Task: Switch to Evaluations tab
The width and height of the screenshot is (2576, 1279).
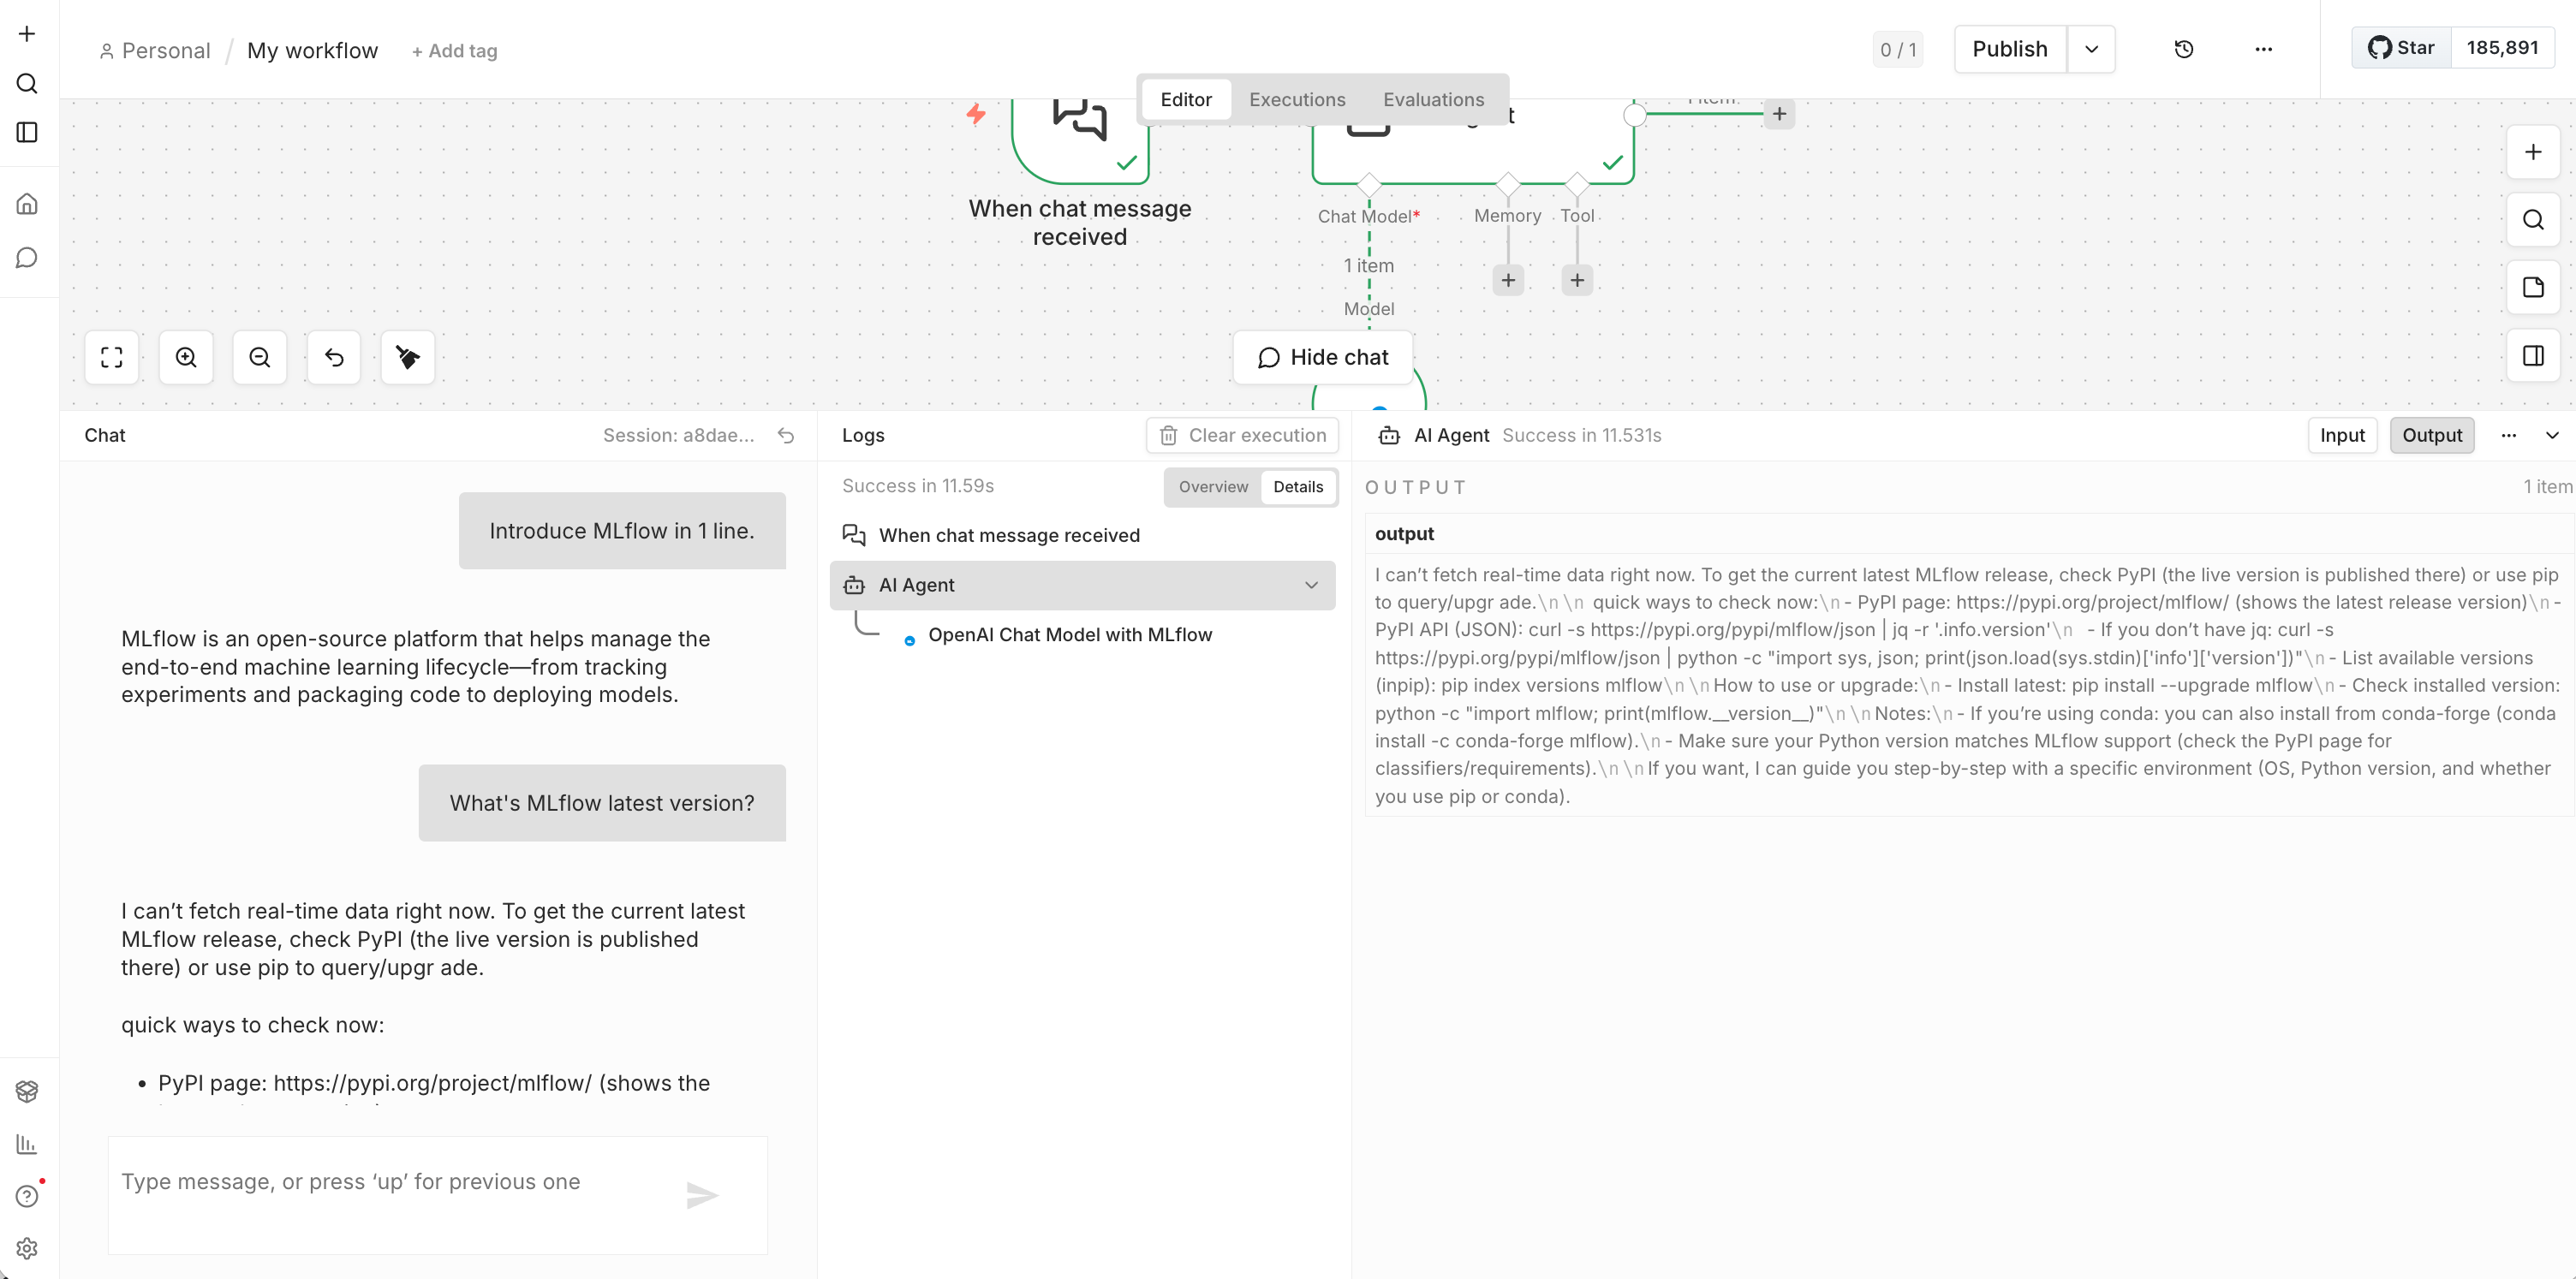Action: click(x=1433, y=99)
